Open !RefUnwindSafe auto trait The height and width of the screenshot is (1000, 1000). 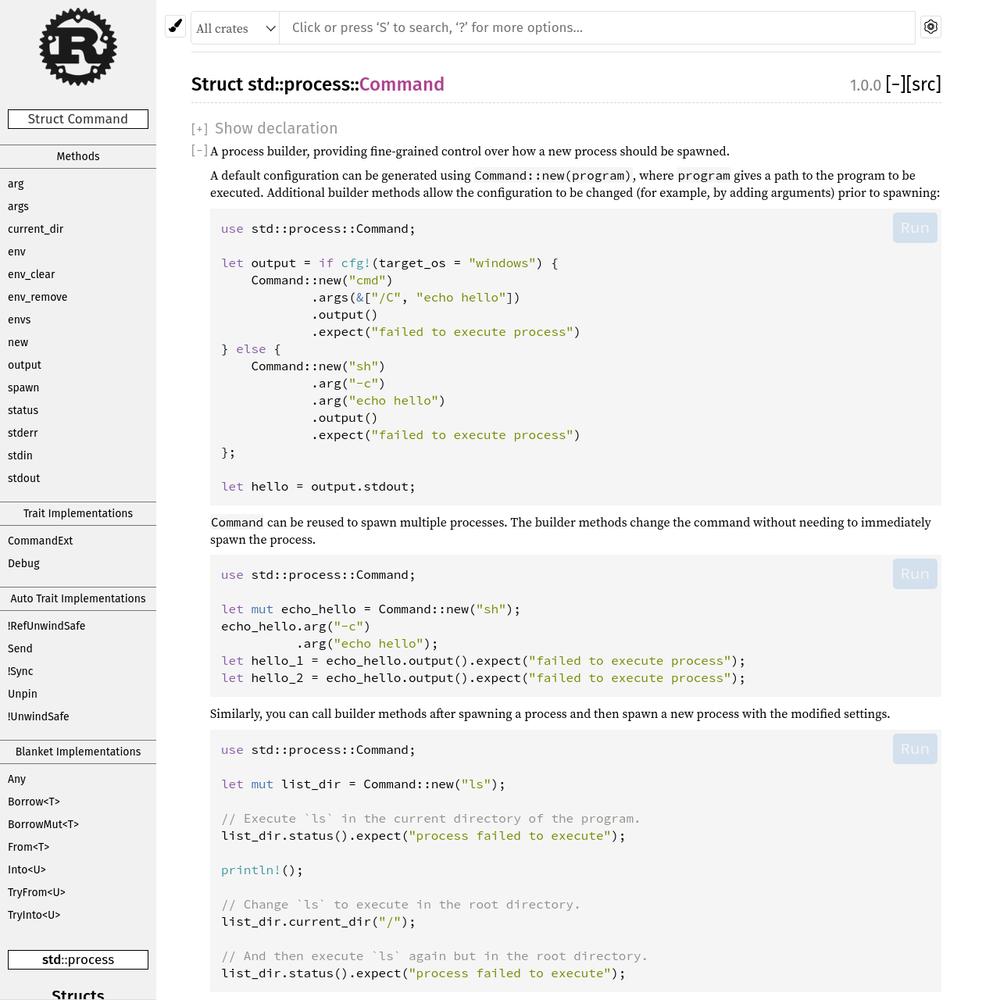(46, 626)
